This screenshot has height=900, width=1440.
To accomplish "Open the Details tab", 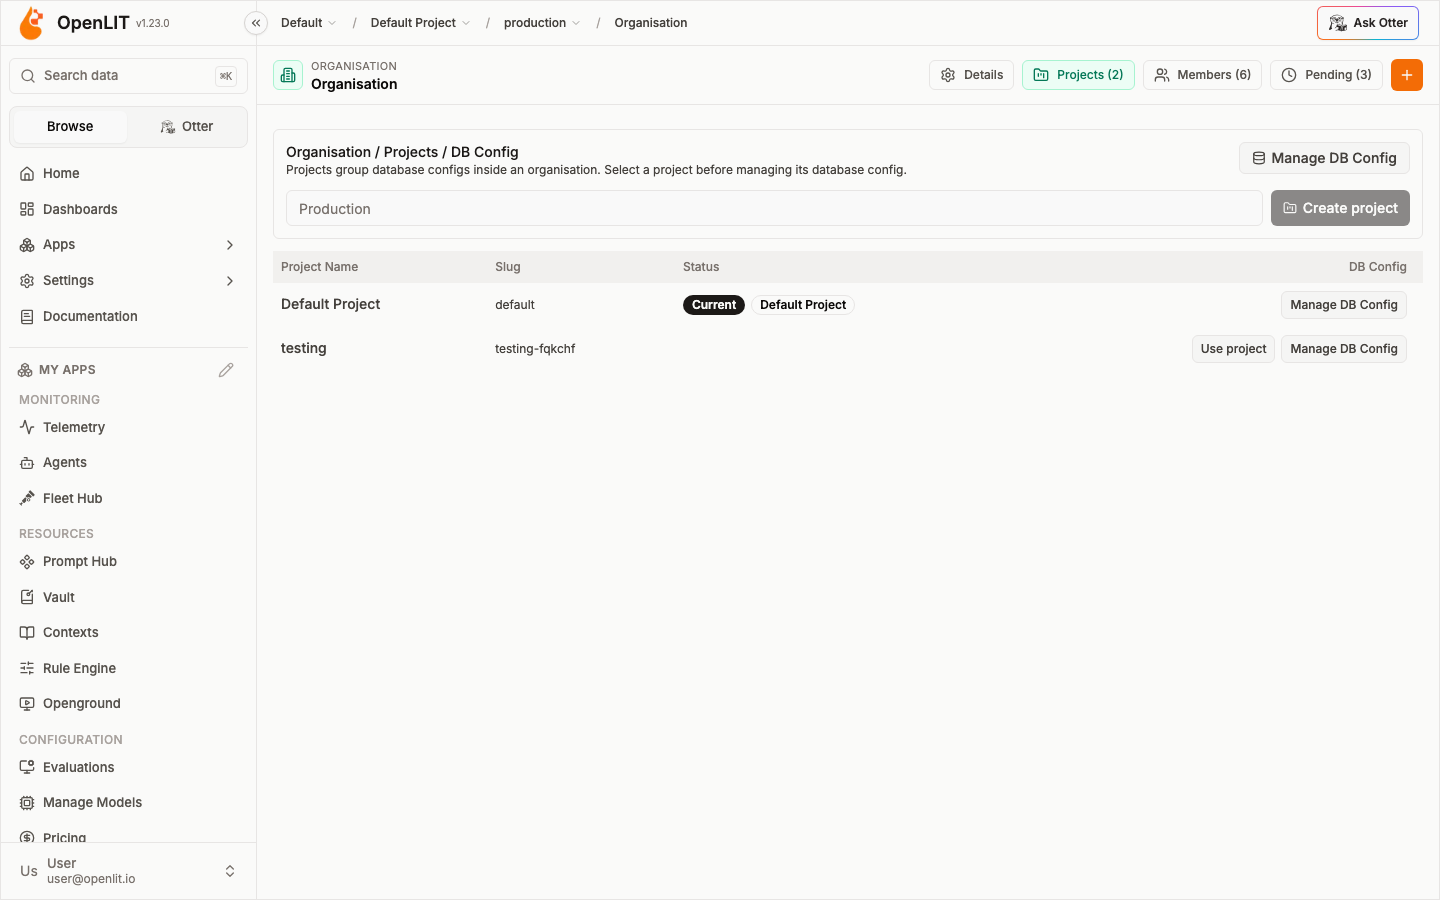I will pos(972,75).
